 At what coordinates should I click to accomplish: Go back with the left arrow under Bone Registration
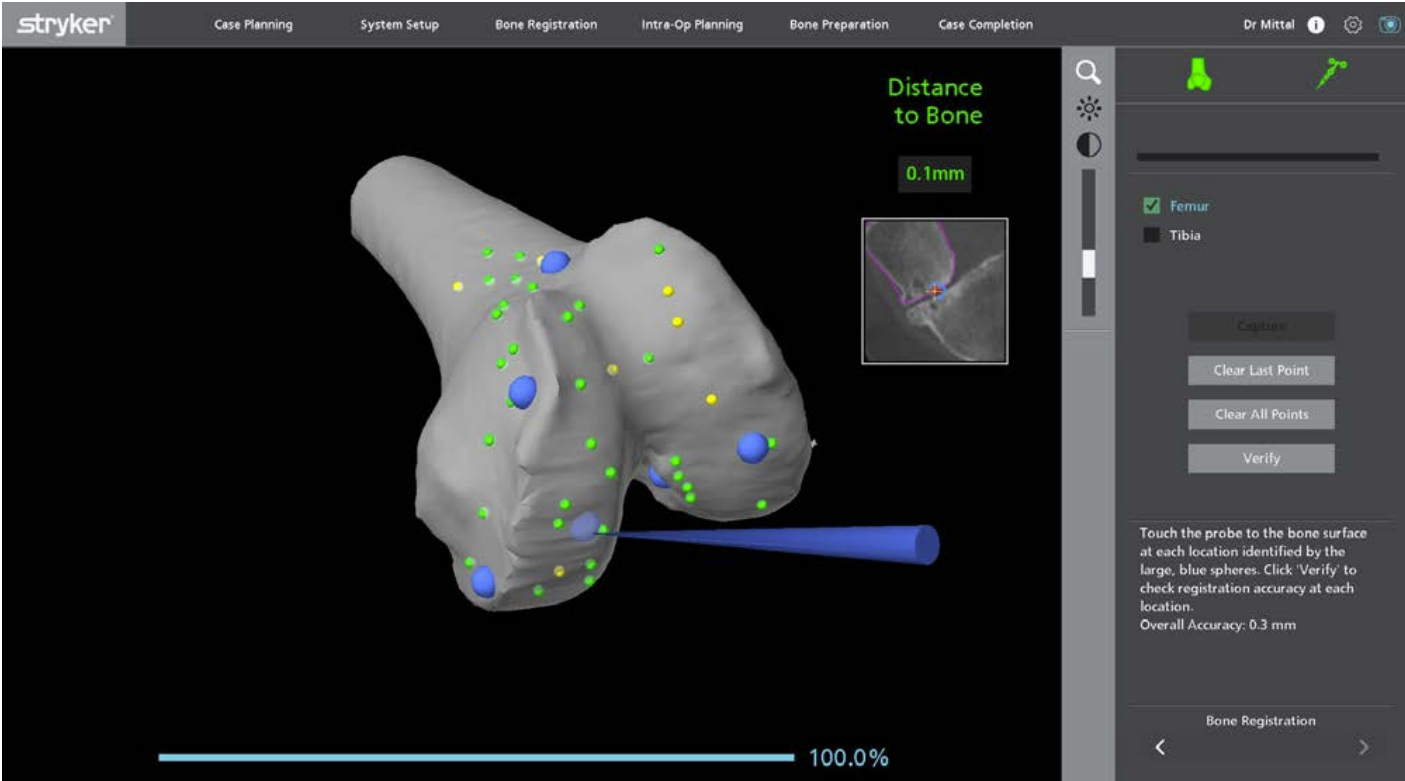pyautogui.click(x=1160, y=747)
